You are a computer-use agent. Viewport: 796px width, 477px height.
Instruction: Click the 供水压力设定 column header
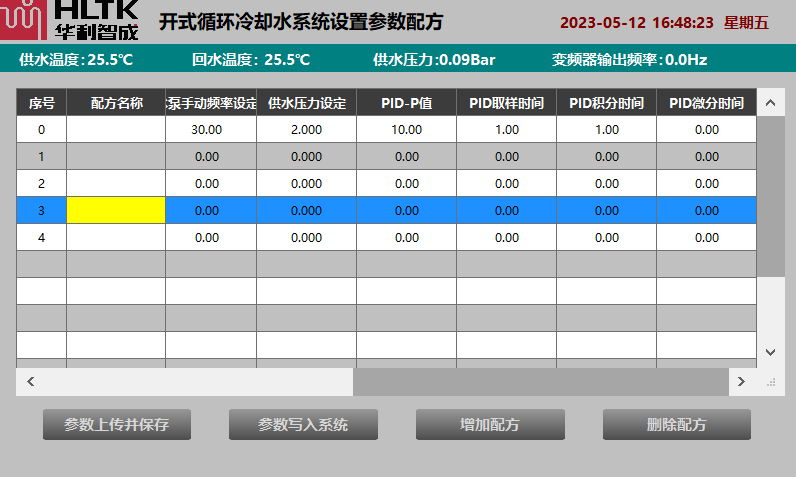[x=306, y=103]
